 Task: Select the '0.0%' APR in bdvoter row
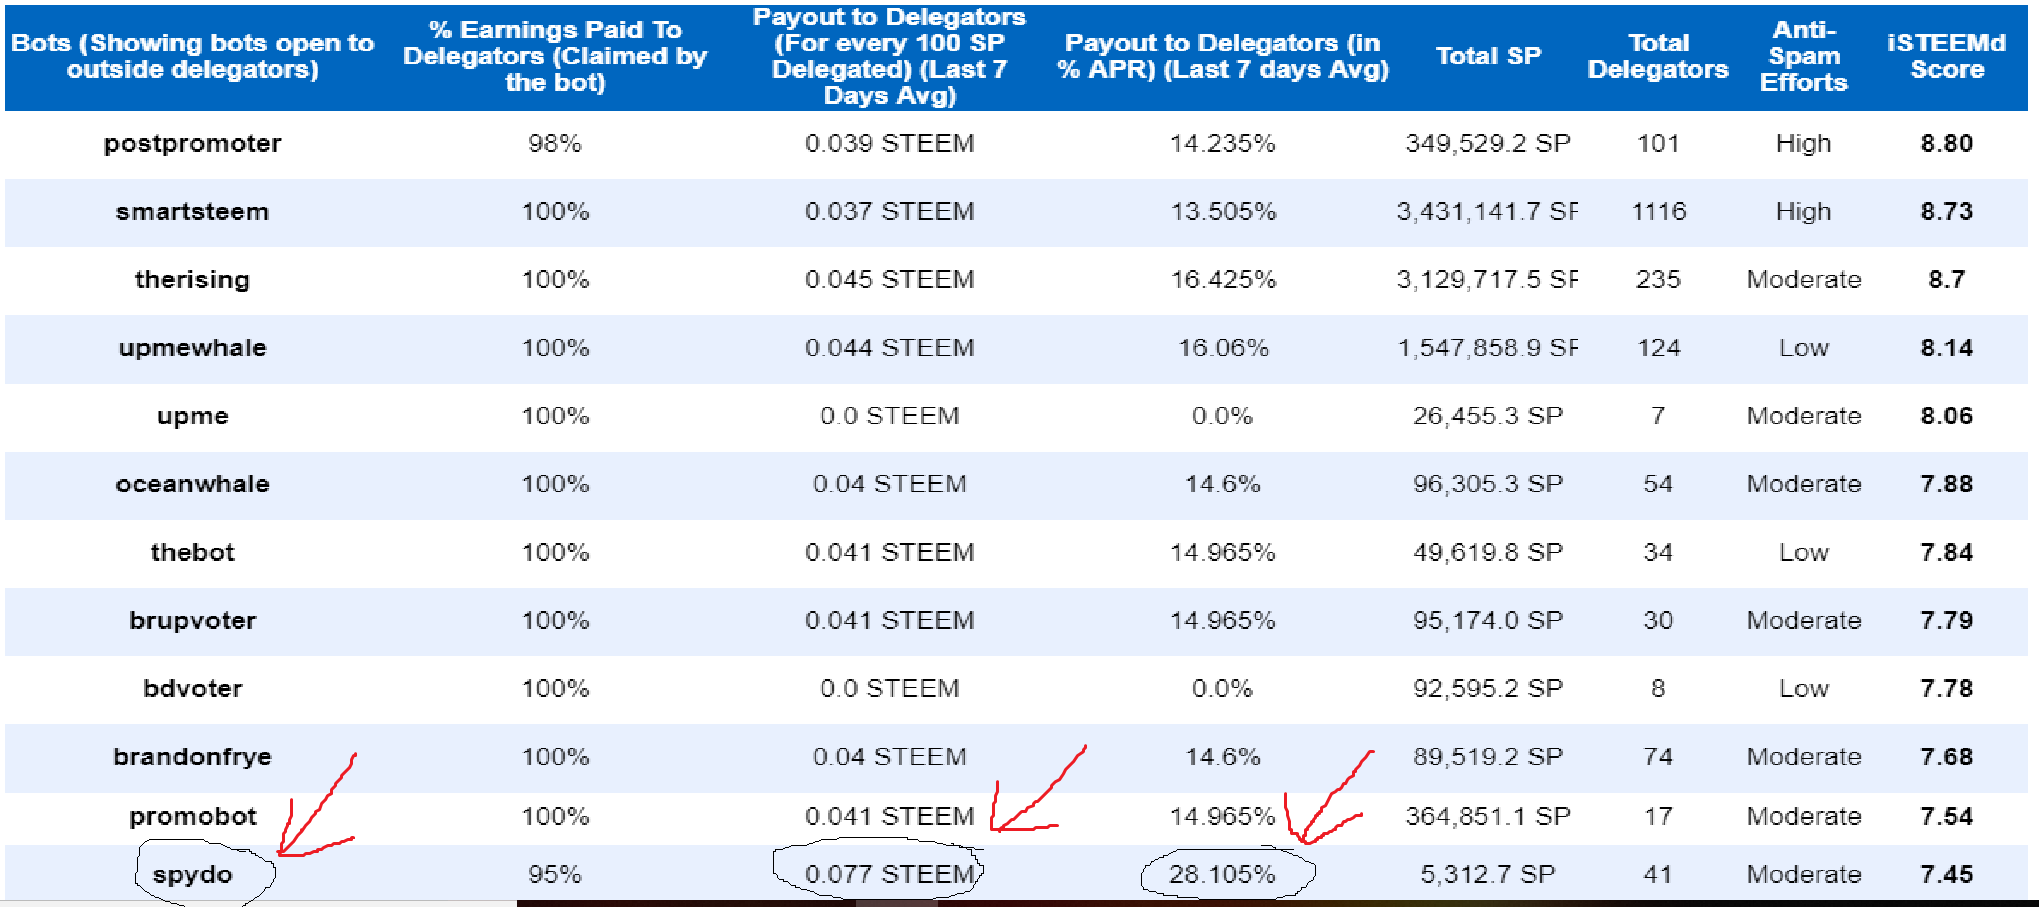point(1223,688)
